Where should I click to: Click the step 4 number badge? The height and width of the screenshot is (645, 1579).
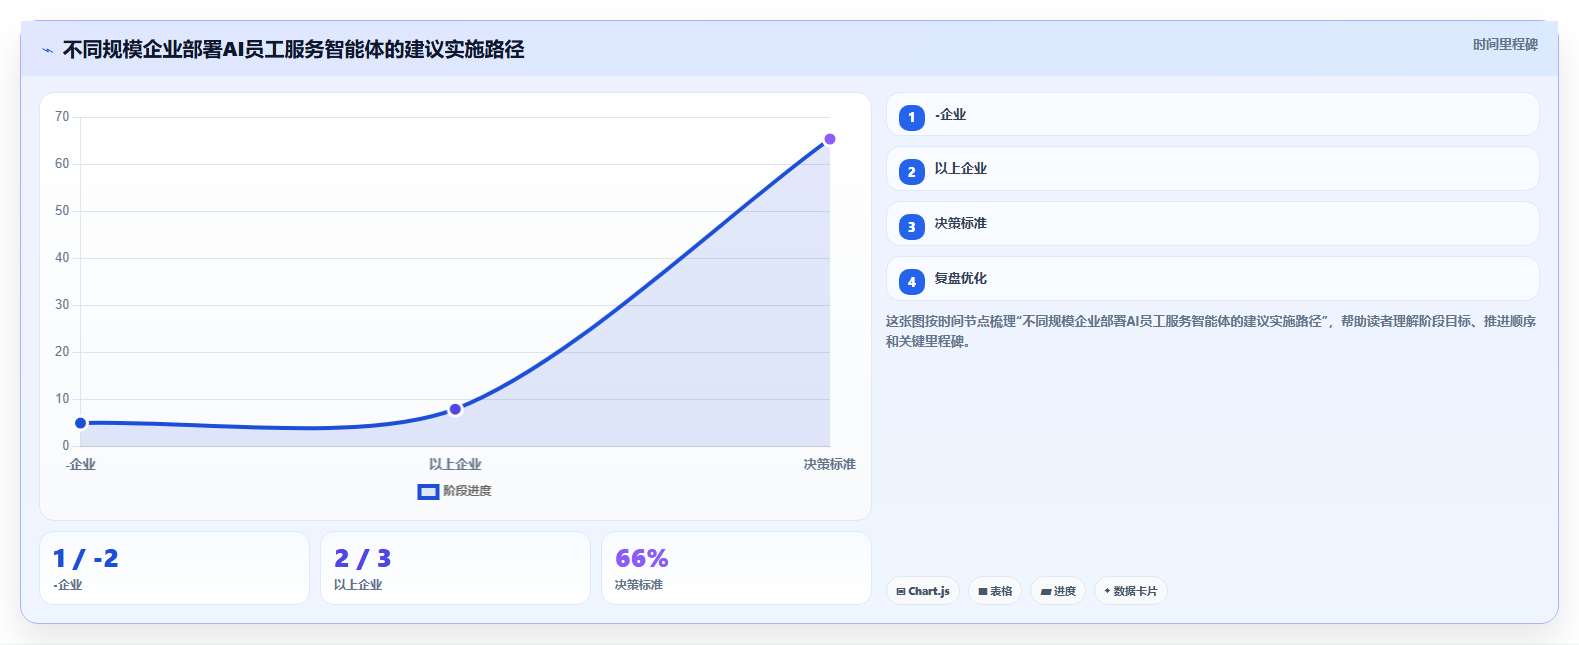pyautogui.click(x=912, y=282)
